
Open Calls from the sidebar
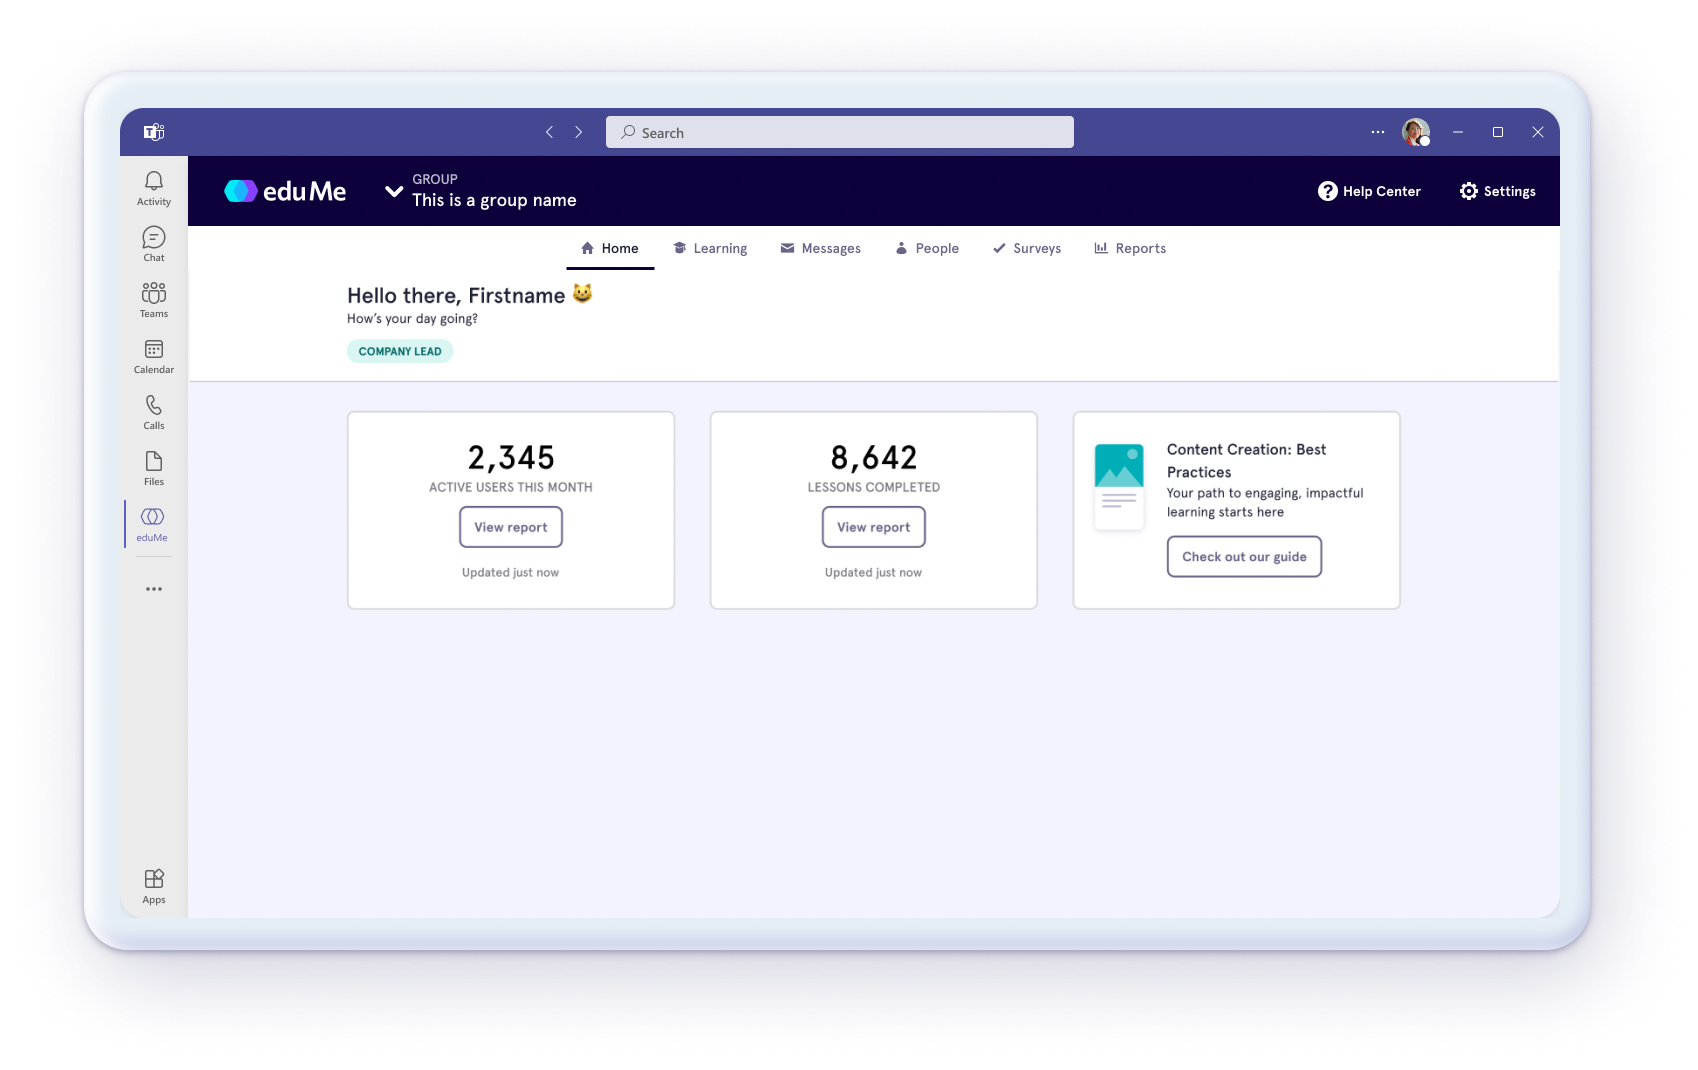coord(154,411)
